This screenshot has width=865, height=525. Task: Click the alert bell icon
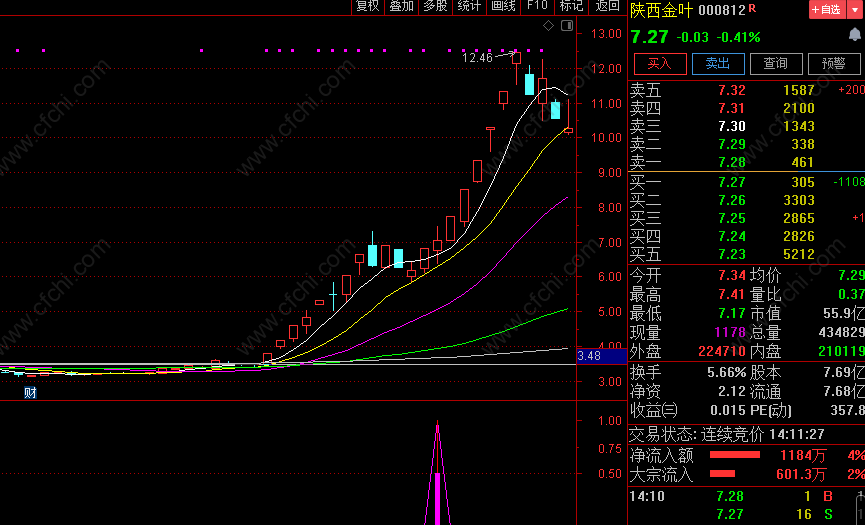click(x=855, y=35)
